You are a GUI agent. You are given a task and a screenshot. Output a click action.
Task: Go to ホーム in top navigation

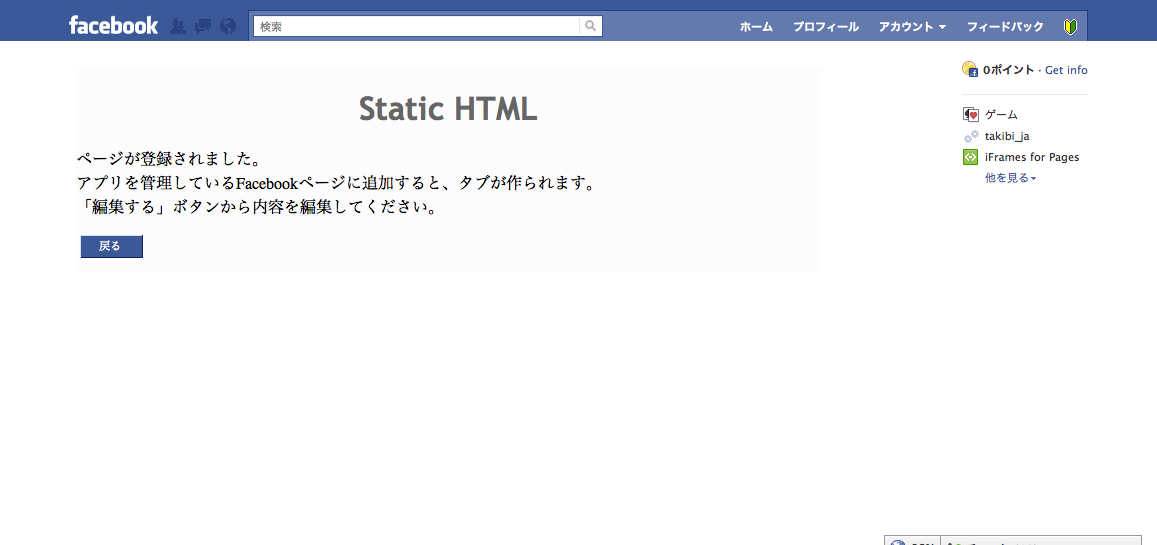coord(756,27)
